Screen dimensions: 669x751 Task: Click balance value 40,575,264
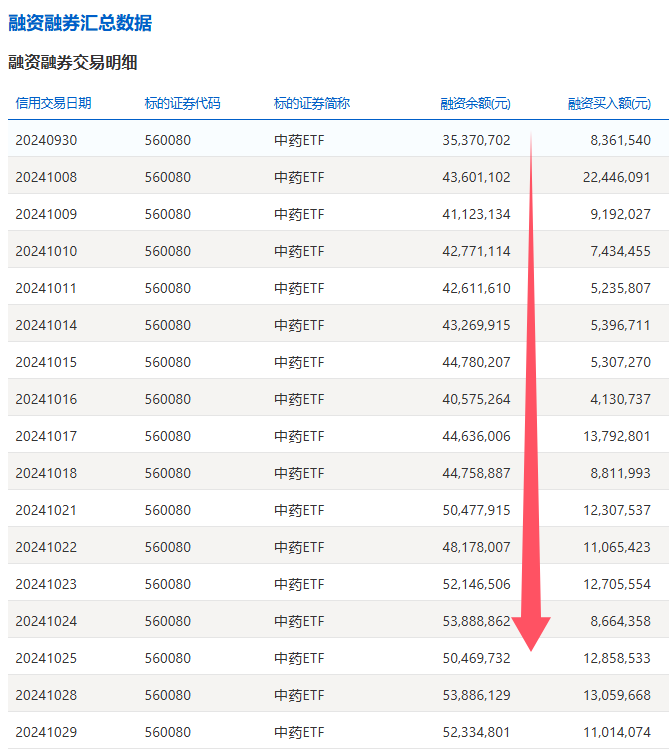coord(476,399)
